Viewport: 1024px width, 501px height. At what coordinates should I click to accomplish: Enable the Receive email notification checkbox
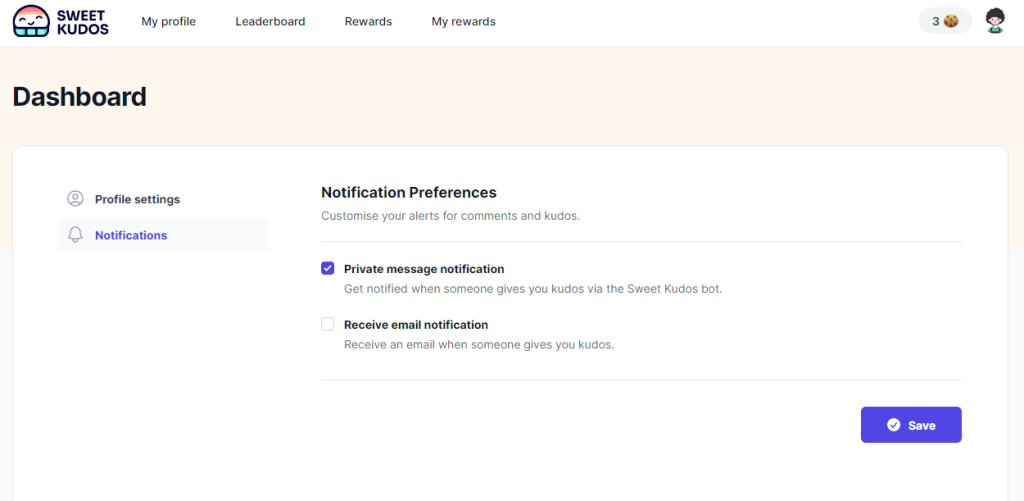pyautogui.click(x=328, y=324)
